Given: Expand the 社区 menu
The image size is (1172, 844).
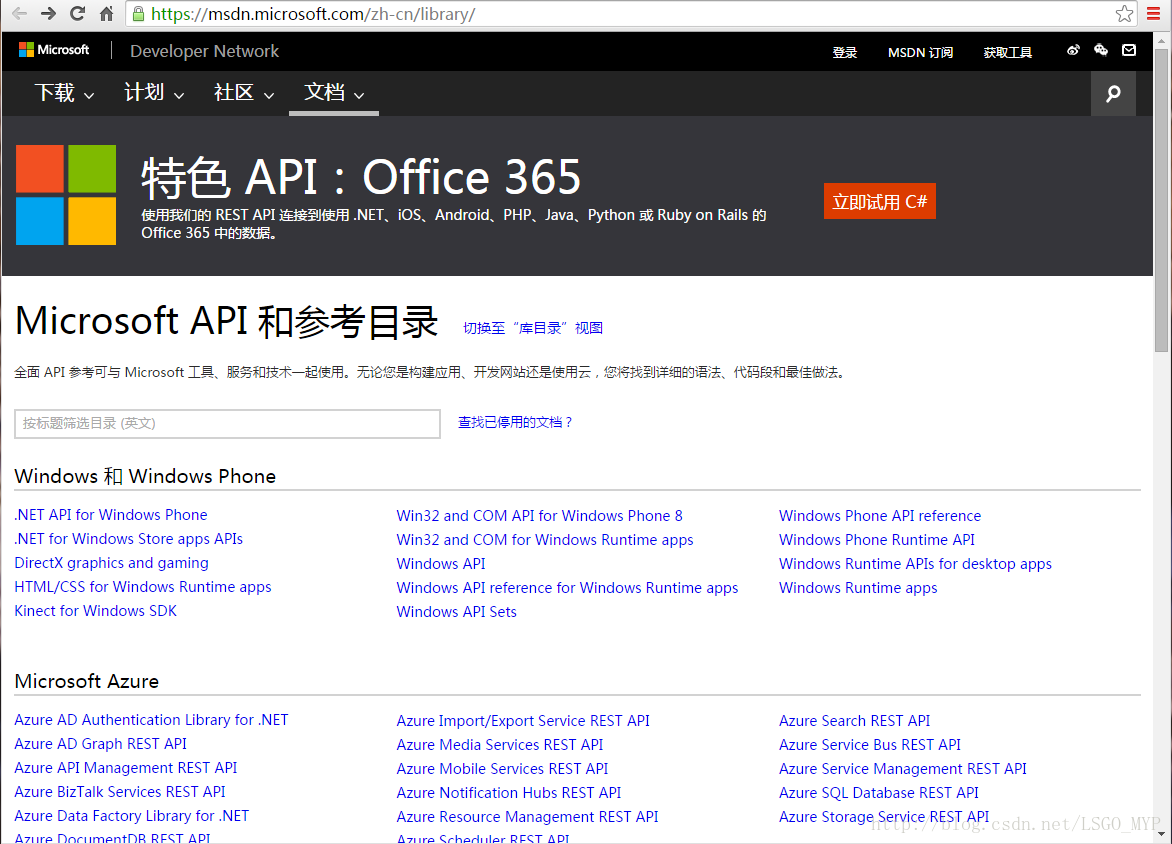Looking at the screenshot, I should pyautogui.click(x=244, y=93).
